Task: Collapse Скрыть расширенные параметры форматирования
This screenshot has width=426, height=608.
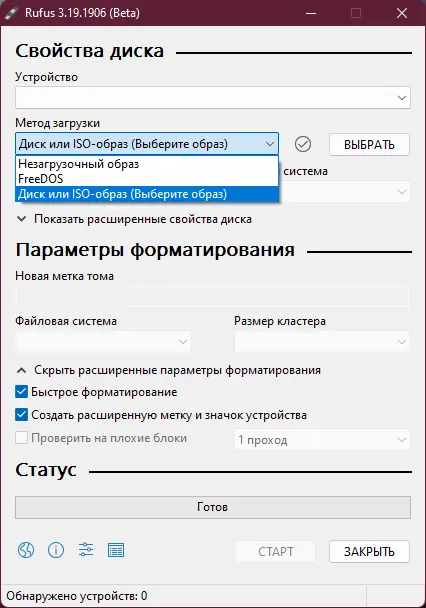Action: [x=168, y=370]
